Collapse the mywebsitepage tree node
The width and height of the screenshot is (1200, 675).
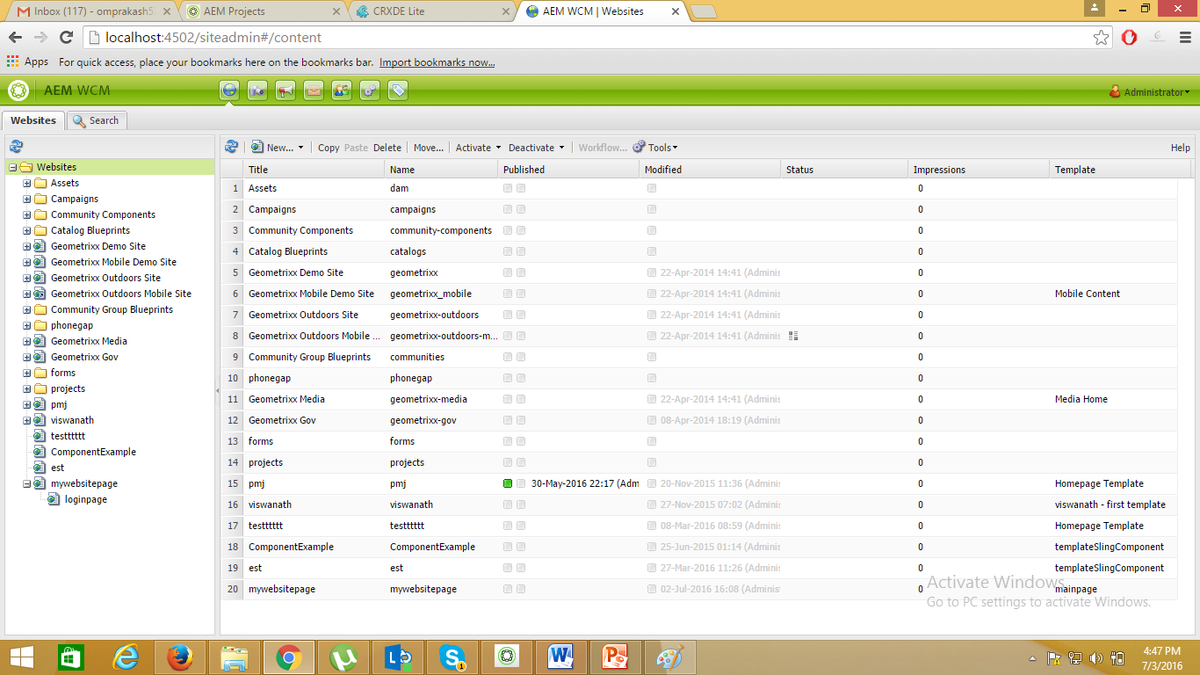(x=26, y=483)
